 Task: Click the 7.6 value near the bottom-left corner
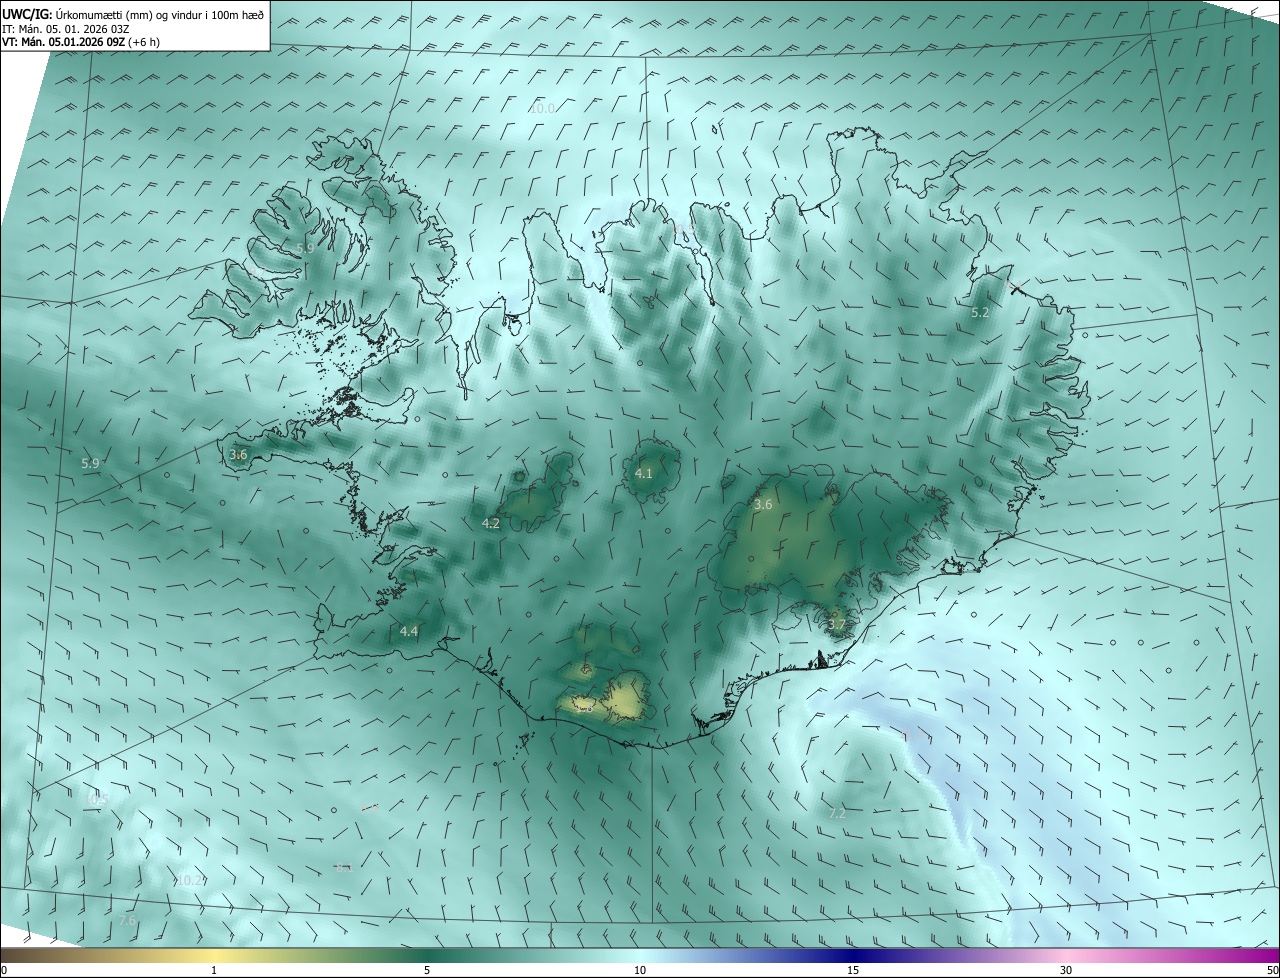point(127,920)
